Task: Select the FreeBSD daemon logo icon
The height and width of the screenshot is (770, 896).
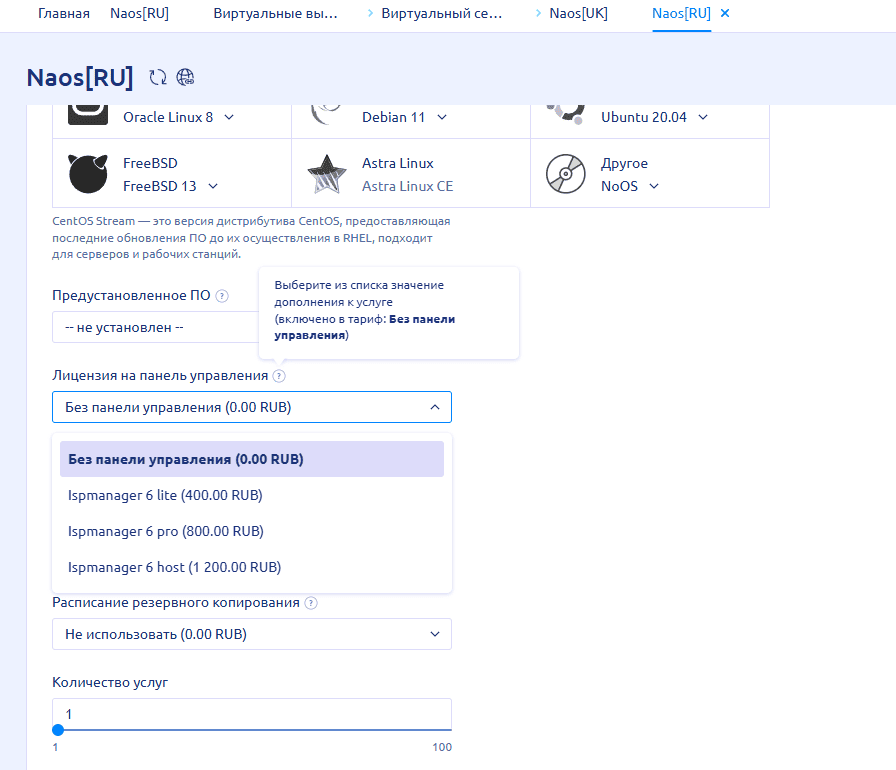Action: click(x=88, y=174)
